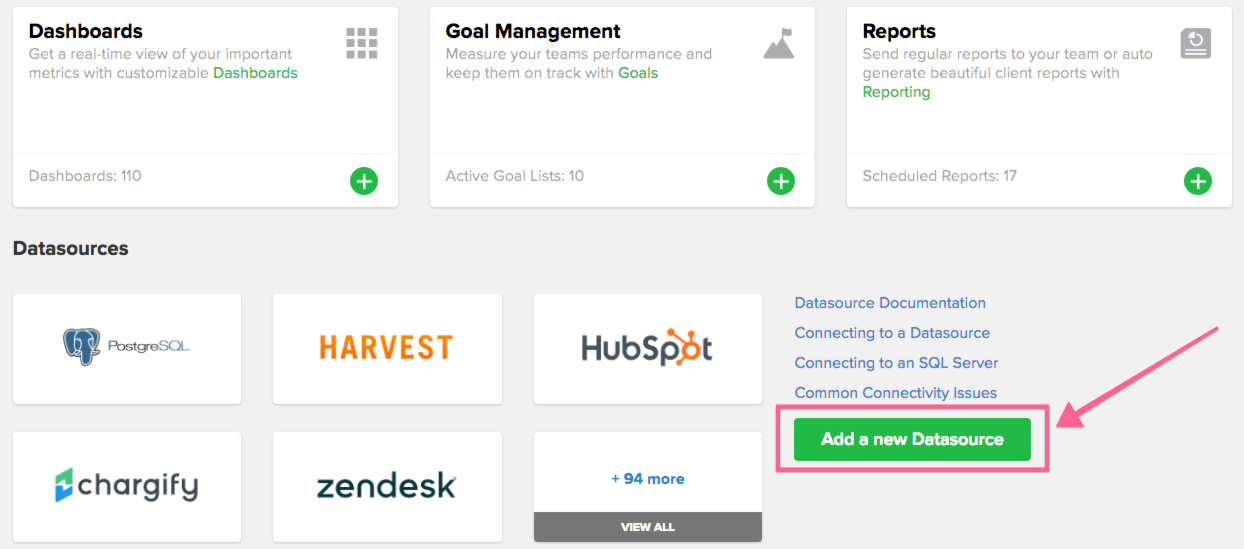1244x549 pixels.
Task: Click the Goal Management flag icon
Action: (779, 43)
